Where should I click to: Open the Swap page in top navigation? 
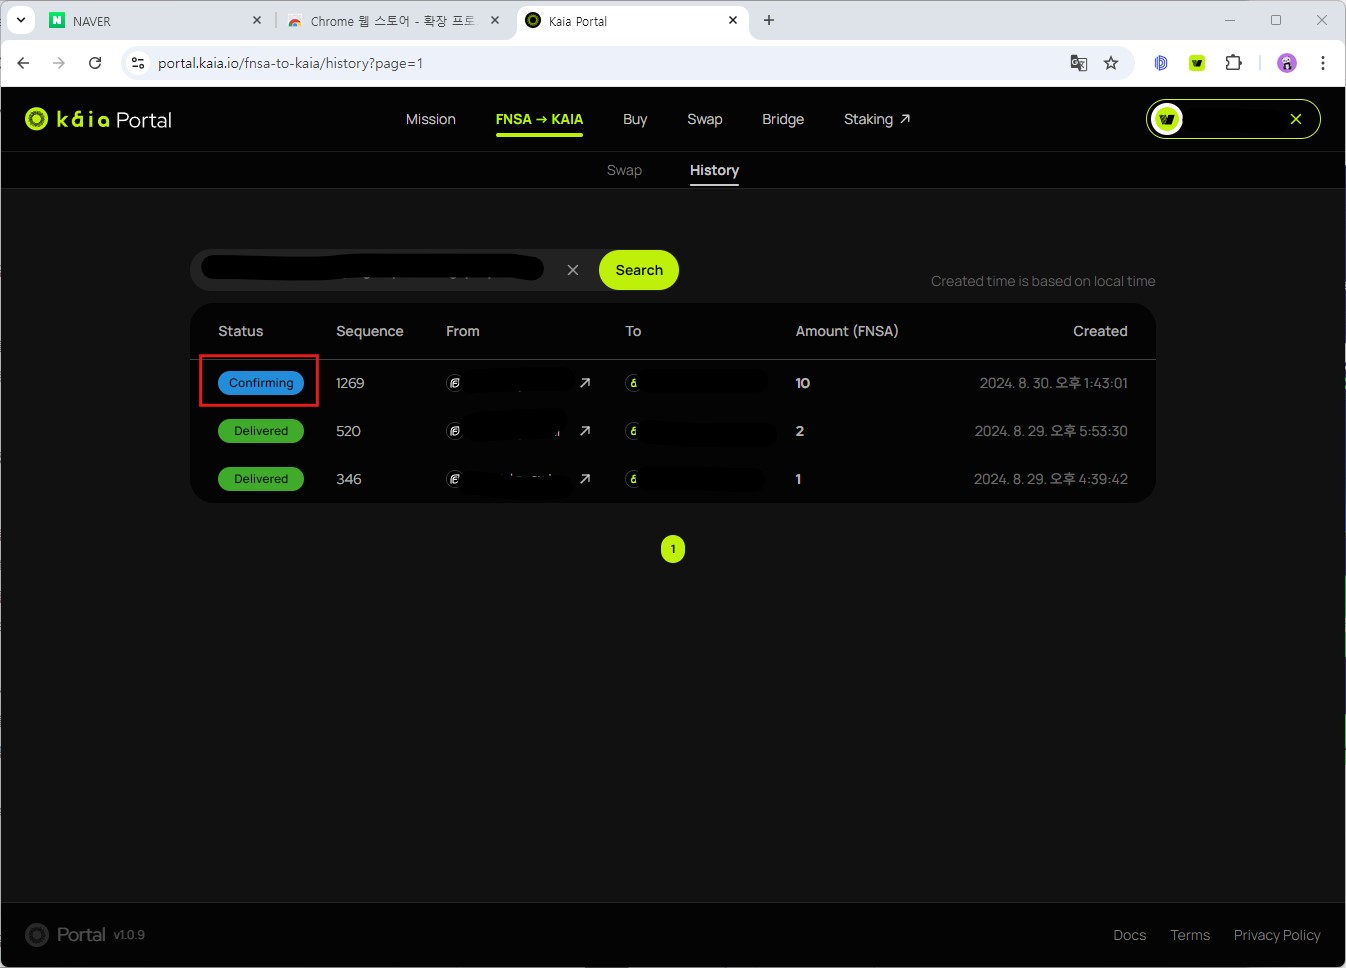(705, 119)
